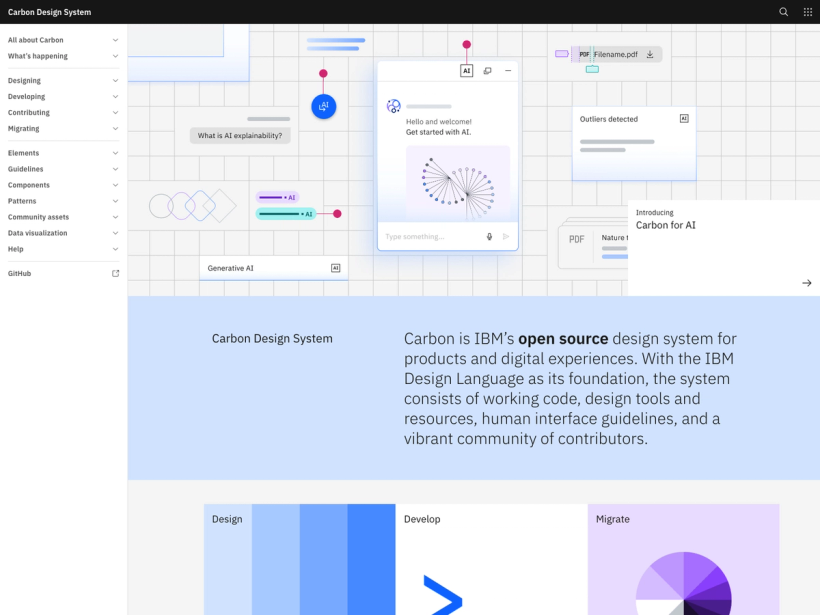Click the minimize dash in chat window

pos(508,71)
